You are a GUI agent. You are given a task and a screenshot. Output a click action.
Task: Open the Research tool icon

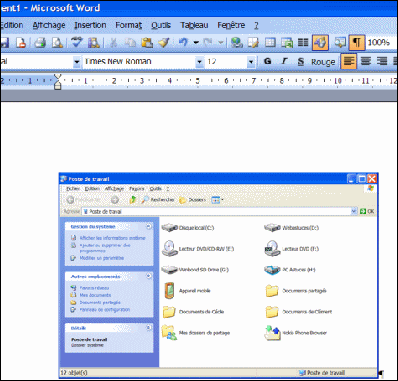pyautogui.click(x=94, y=43)
